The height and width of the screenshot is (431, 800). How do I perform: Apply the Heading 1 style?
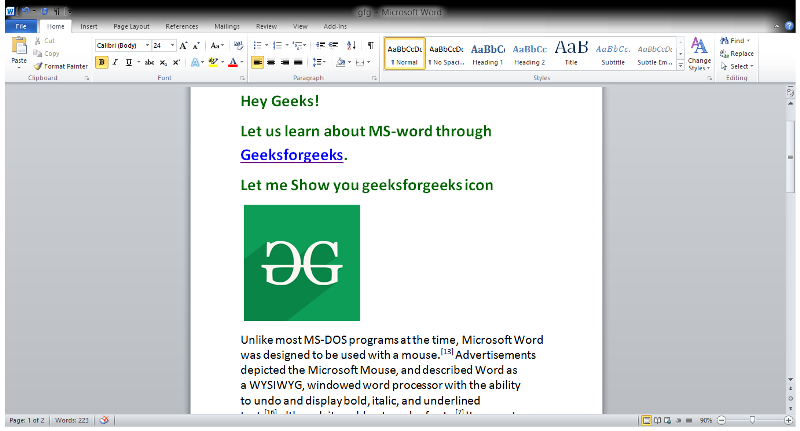487,53
